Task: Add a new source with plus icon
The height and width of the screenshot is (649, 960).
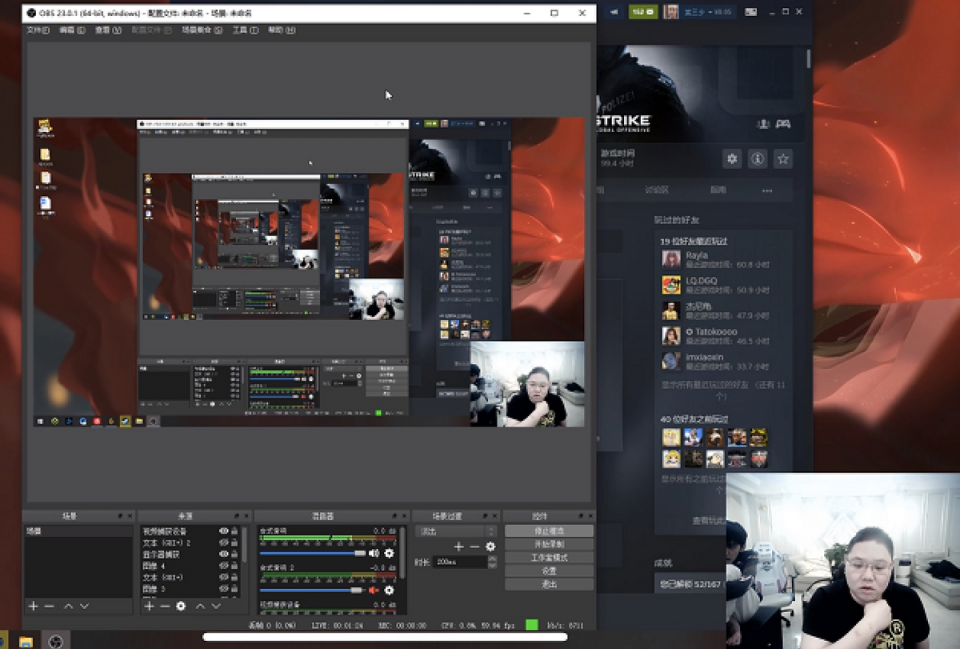Action: pos(149,606)
